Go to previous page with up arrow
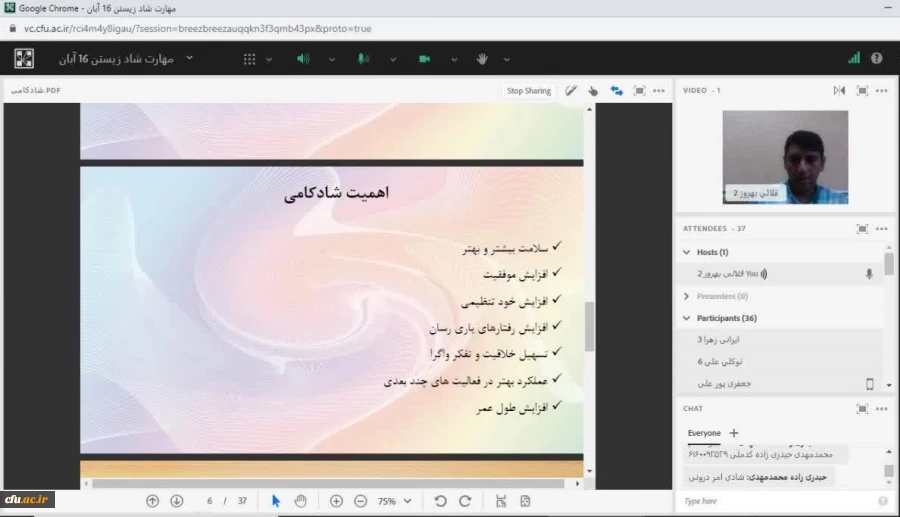Viewport: 900px width, 517px height. (x=152, y=501)
